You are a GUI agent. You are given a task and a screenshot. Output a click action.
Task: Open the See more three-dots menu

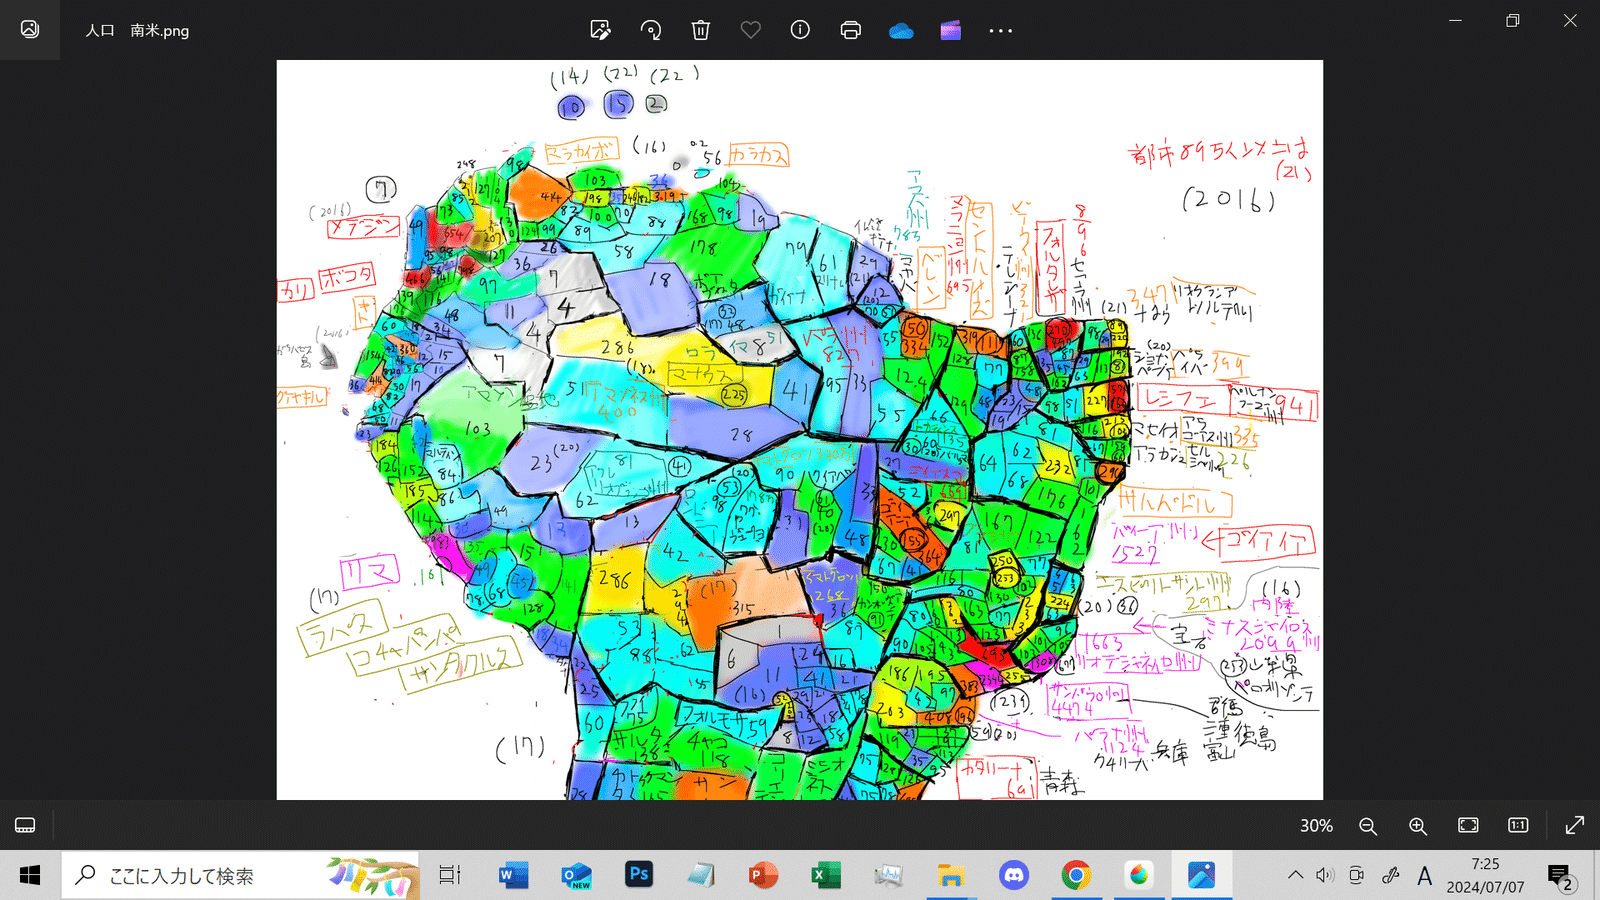(1000, 31)
